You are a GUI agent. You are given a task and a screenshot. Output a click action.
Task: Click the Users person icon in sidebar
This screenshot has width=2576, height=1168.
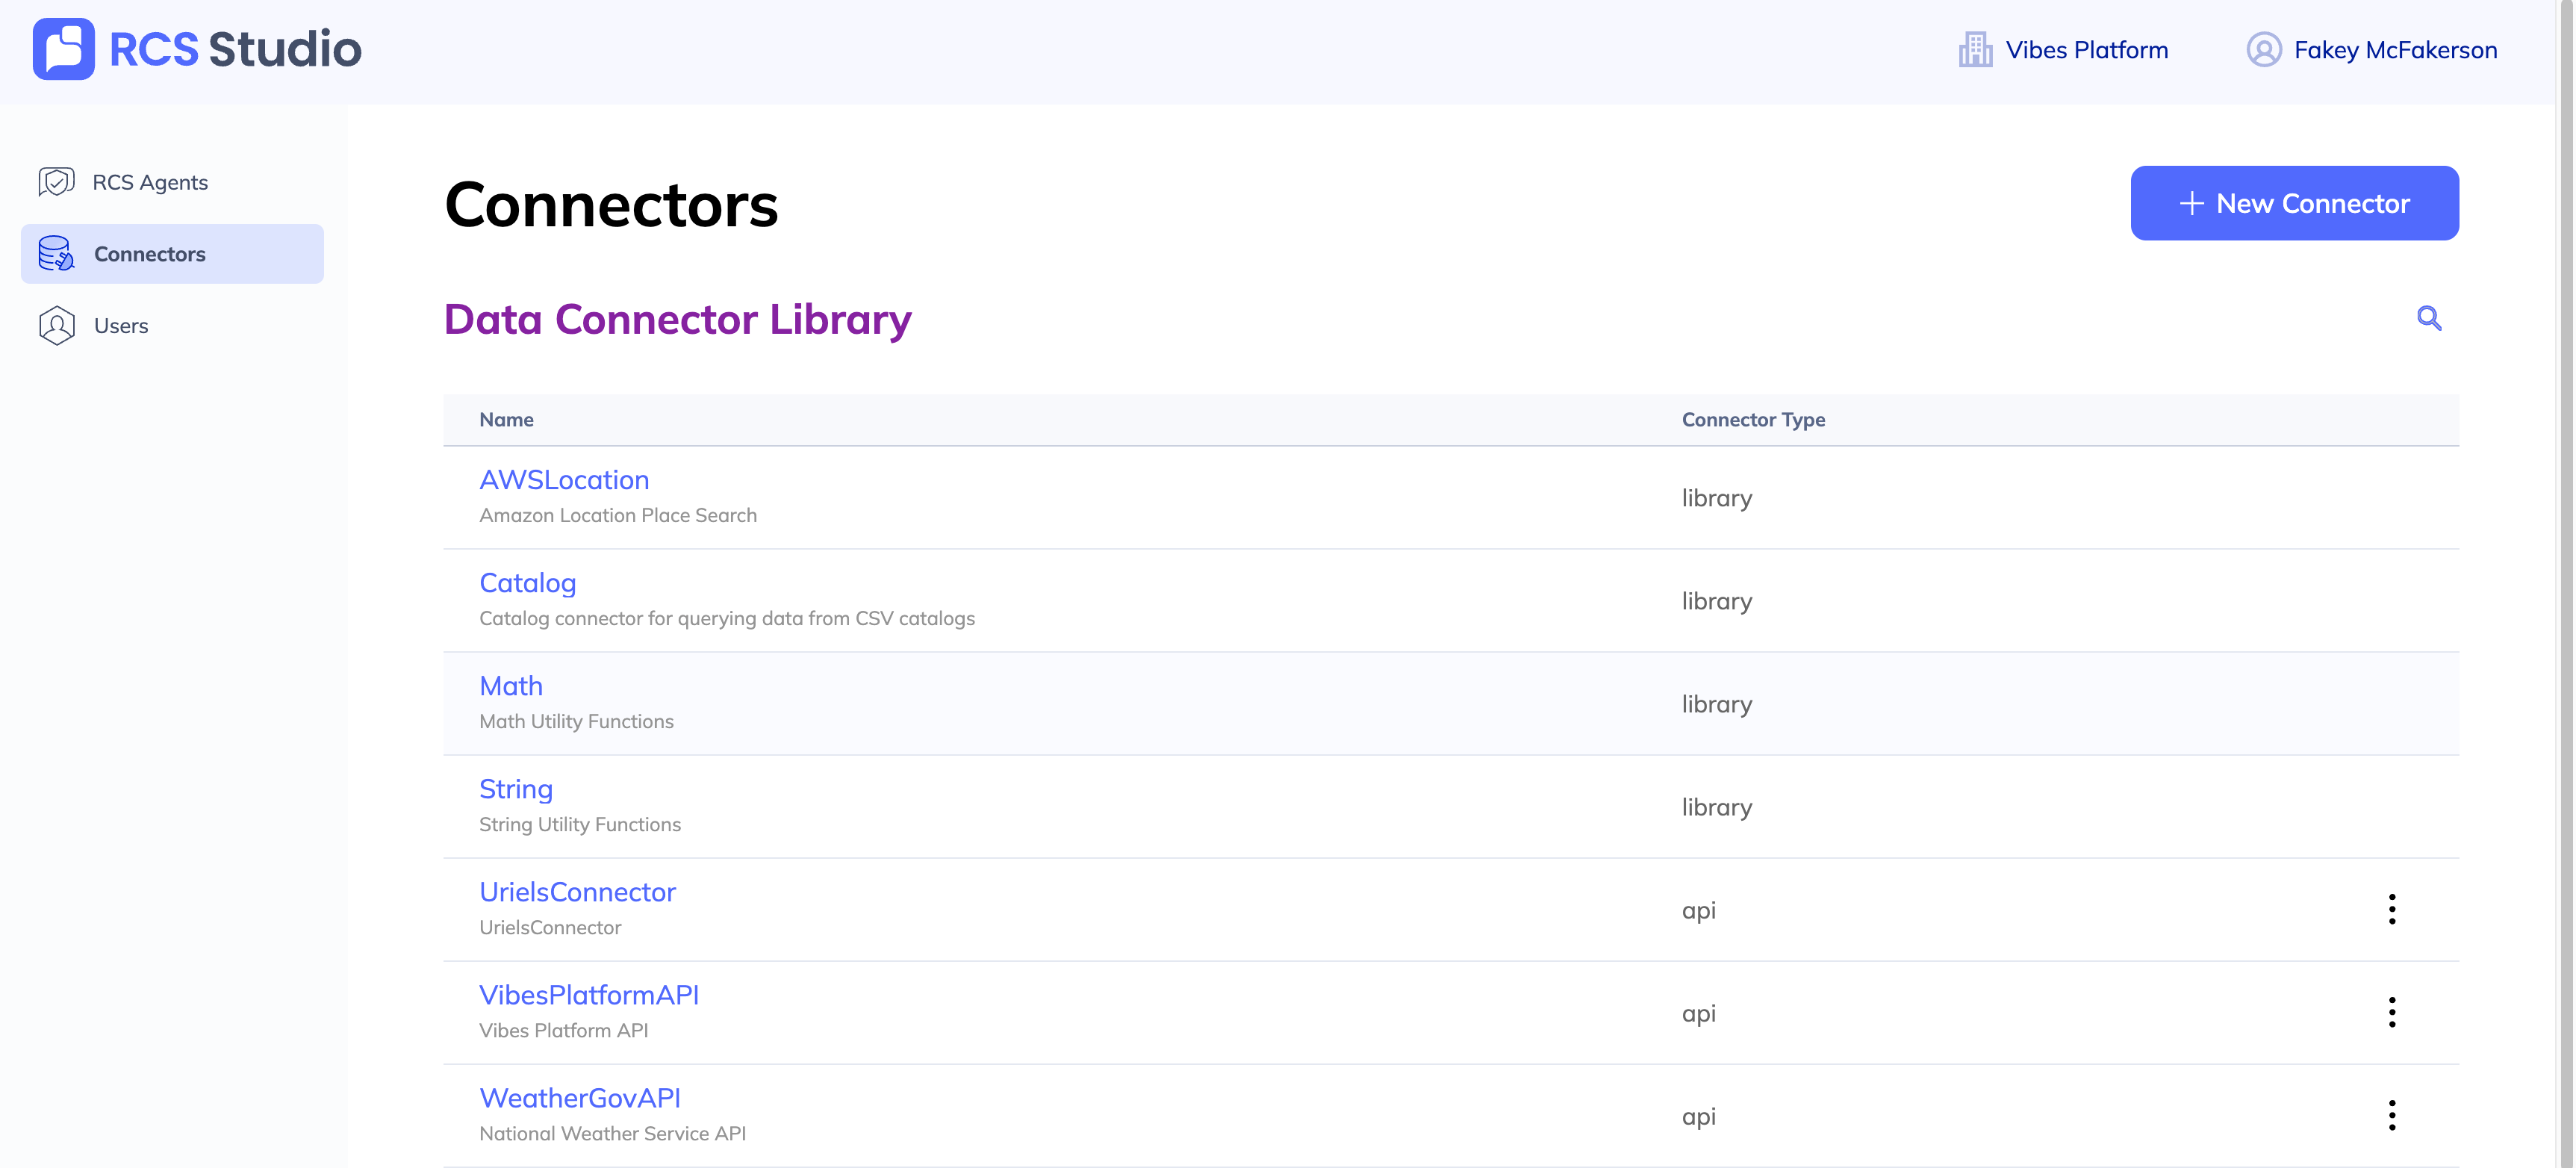[x=56, y=326]
